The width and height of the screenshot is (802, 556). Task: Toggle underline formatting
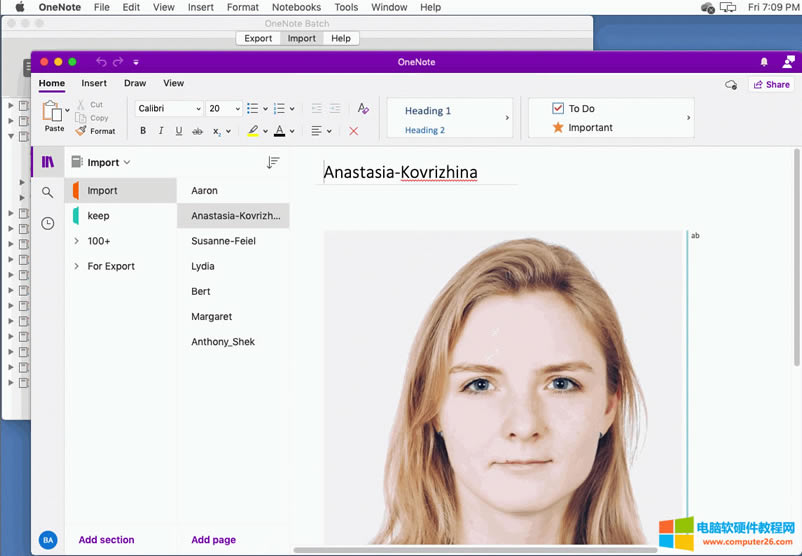click(x=179, y=131)
